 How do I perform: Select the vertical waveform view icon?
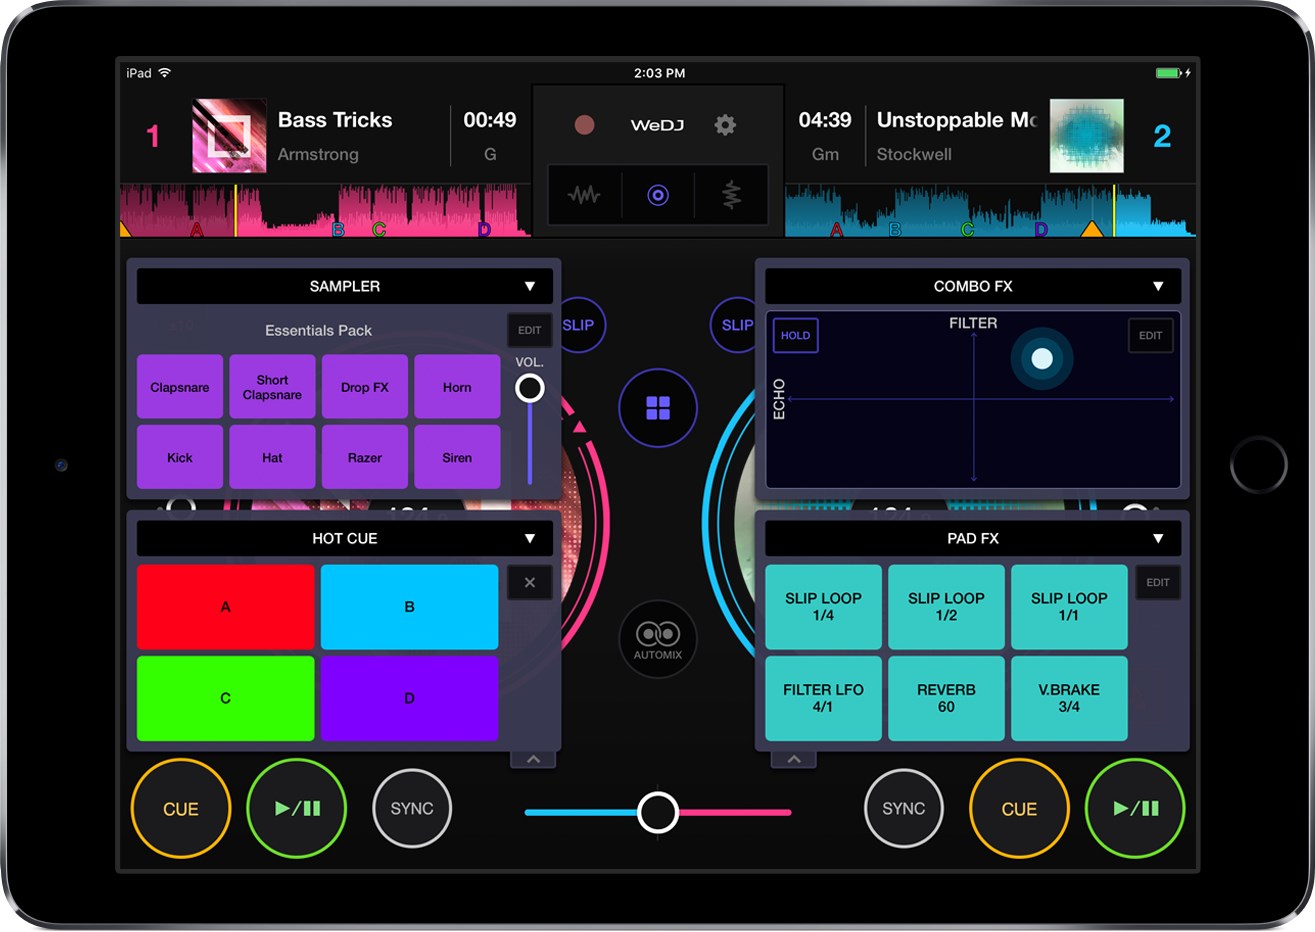tap(729, 195)
